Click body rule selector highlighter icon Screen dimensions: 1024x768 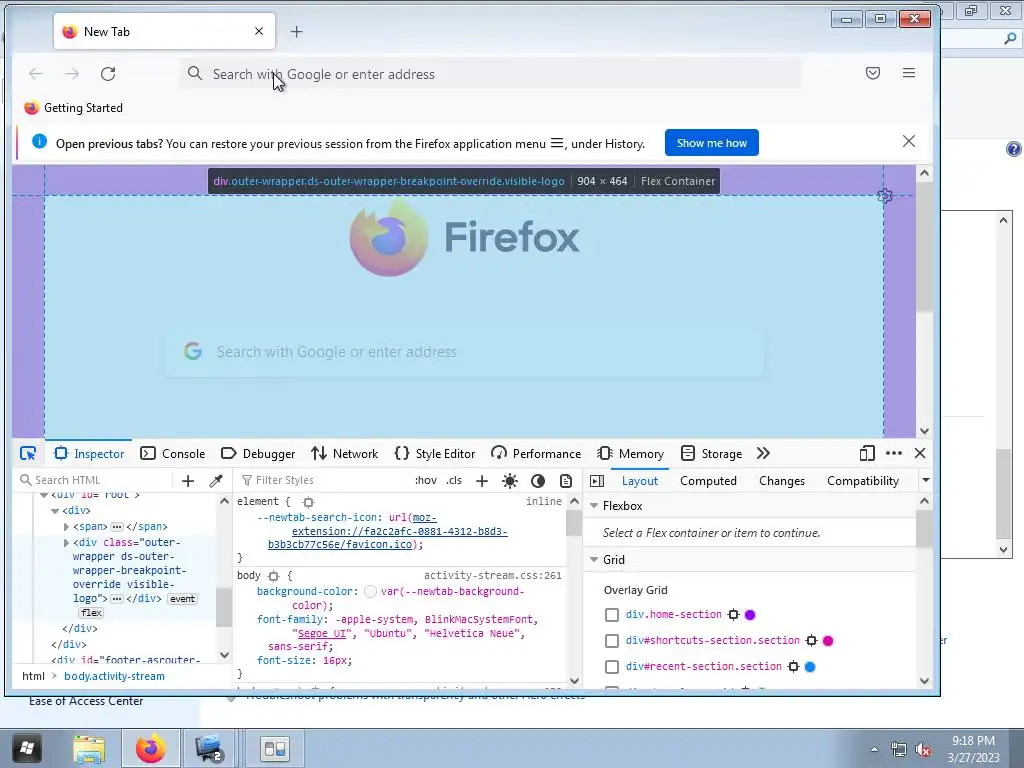(x=274, y=576)
